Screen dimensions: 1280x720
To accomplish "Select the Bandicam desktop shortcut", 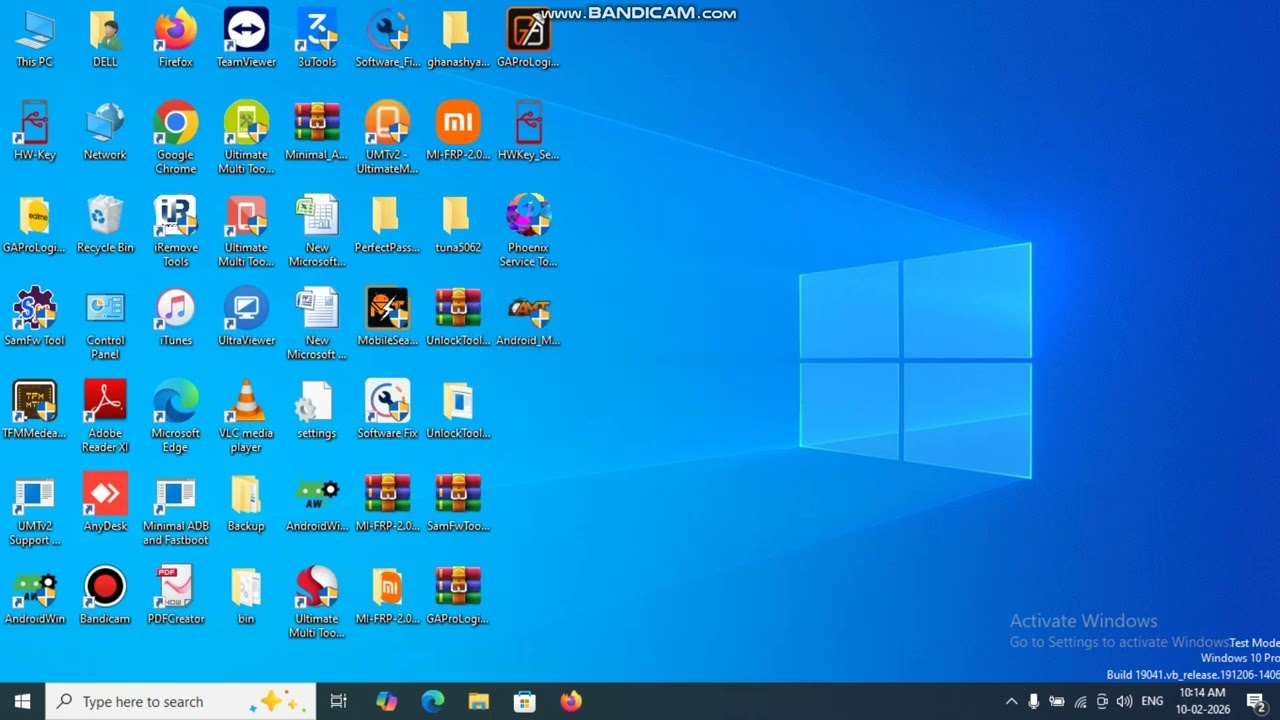I will pos(105,596).
